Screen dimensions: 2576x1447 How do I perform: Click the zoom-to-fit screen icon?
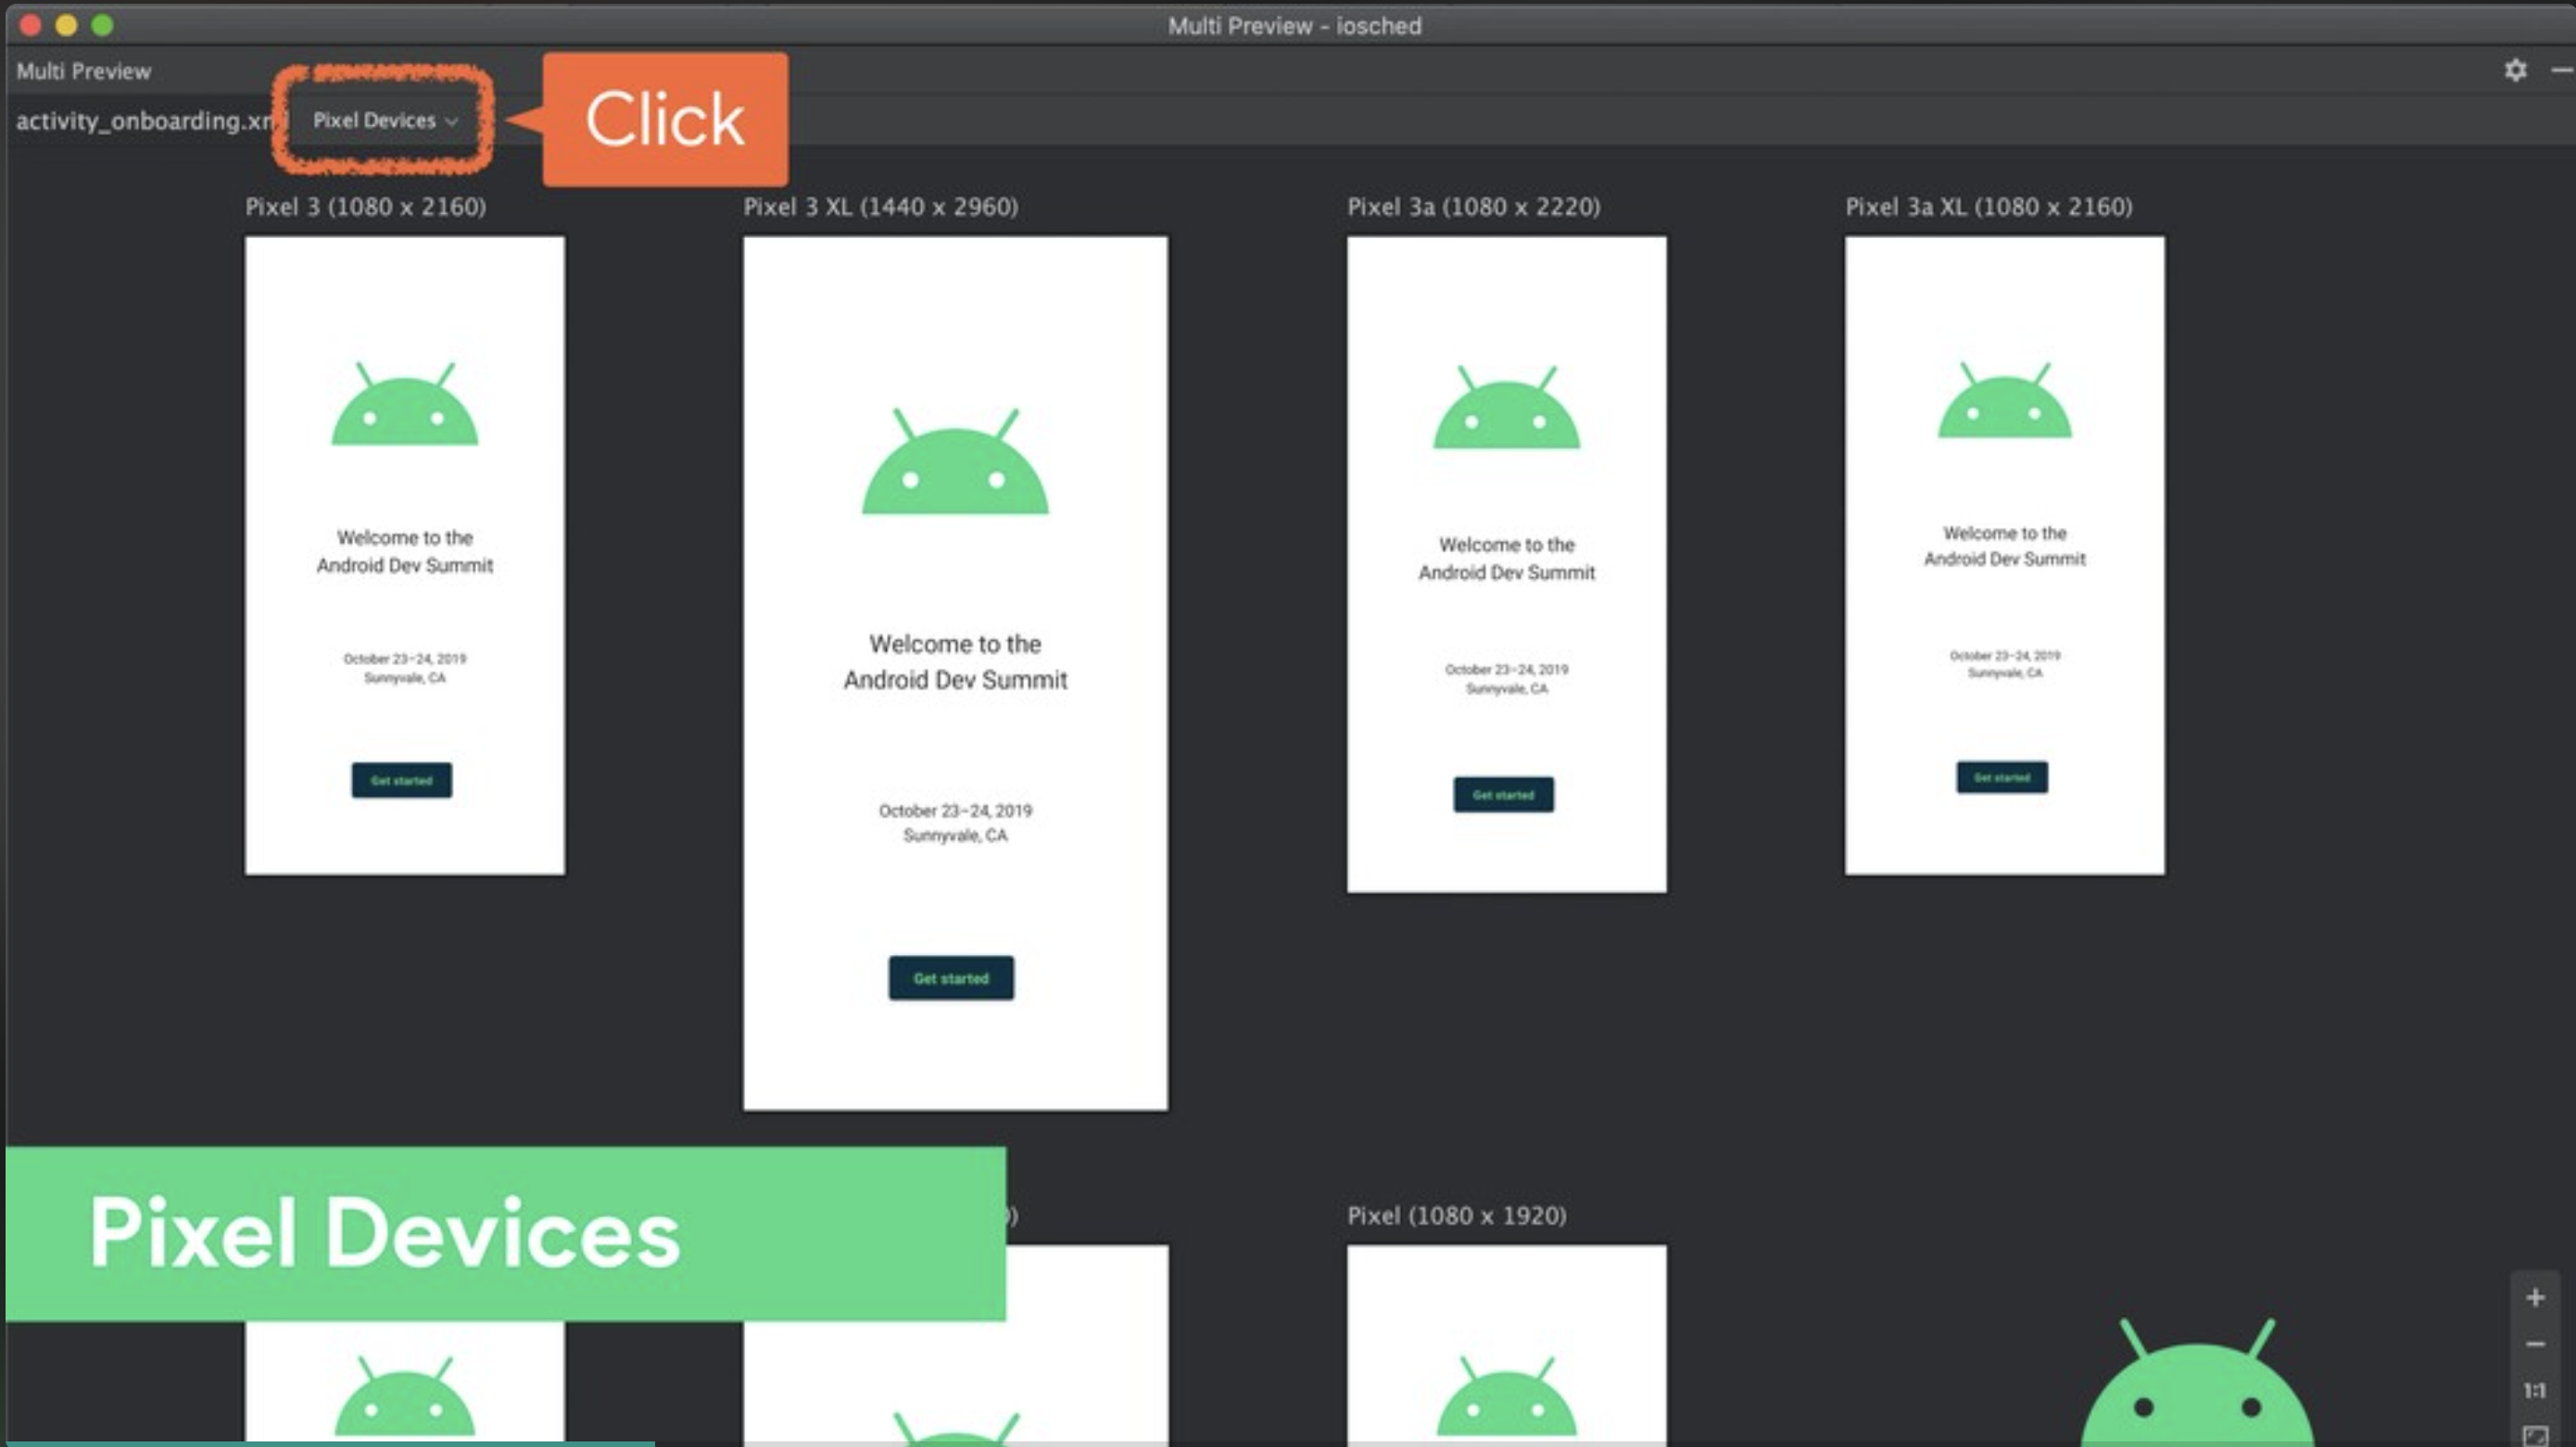2534,1434
